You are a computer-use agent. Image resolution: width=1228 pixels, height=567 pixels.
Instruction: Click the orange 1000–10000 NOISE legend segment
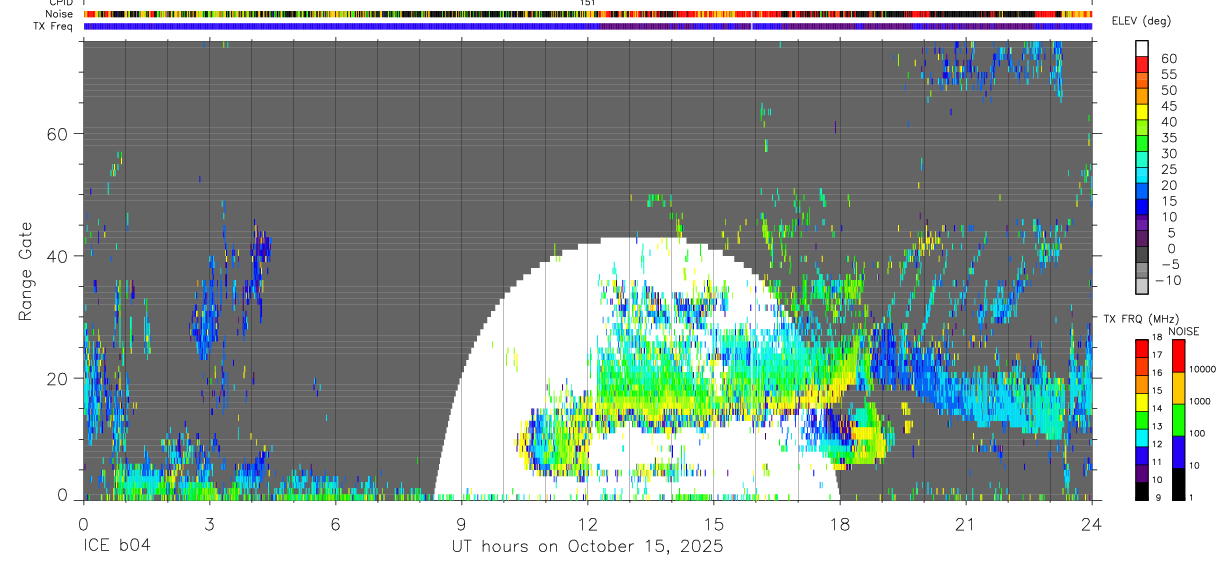point(1178,388)
